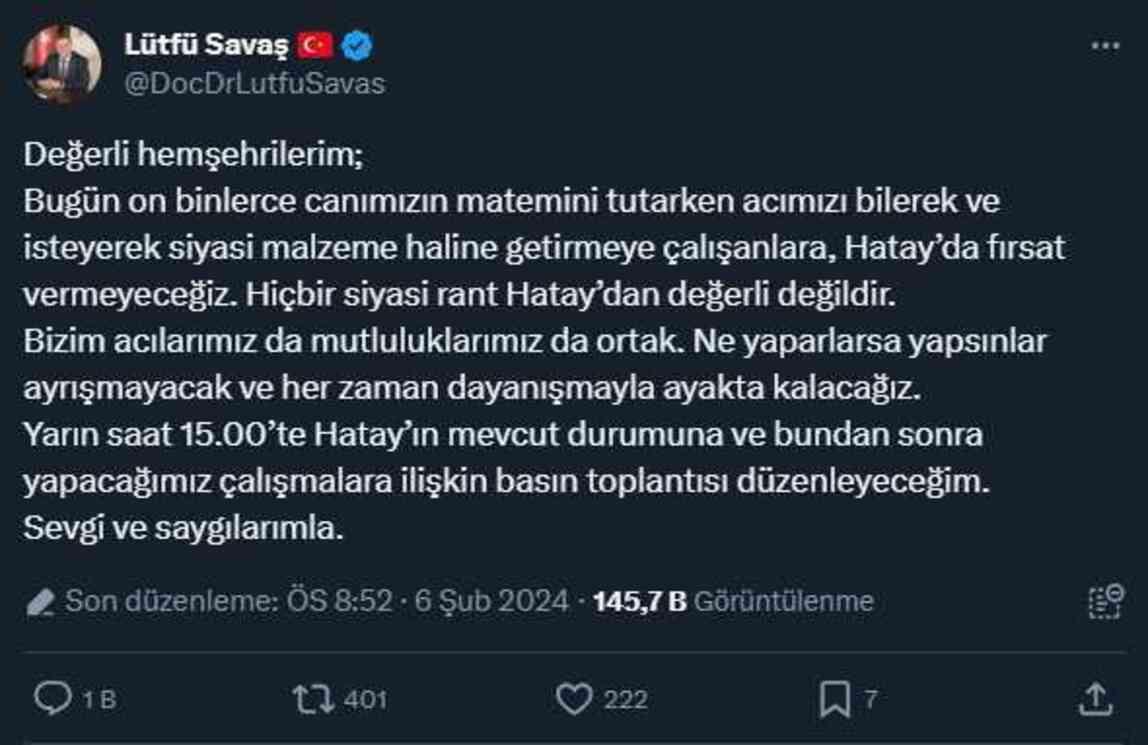Click the profile picture of Lütfü Savaş

pos(60,60)
